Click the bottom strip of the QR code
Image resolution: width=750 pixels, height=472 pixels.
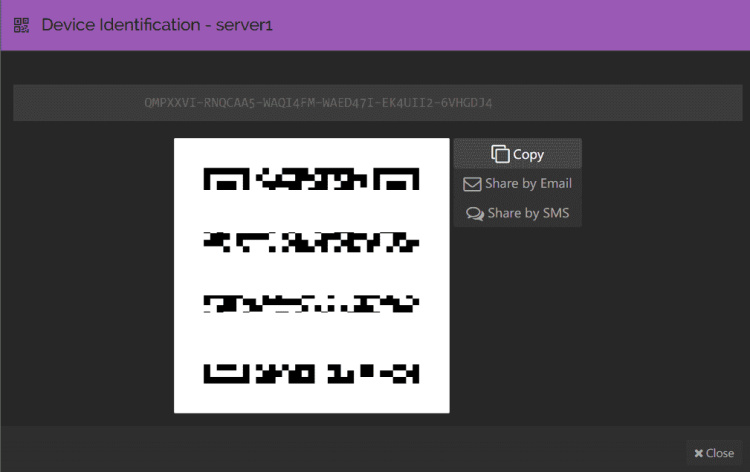coord(311,373)
